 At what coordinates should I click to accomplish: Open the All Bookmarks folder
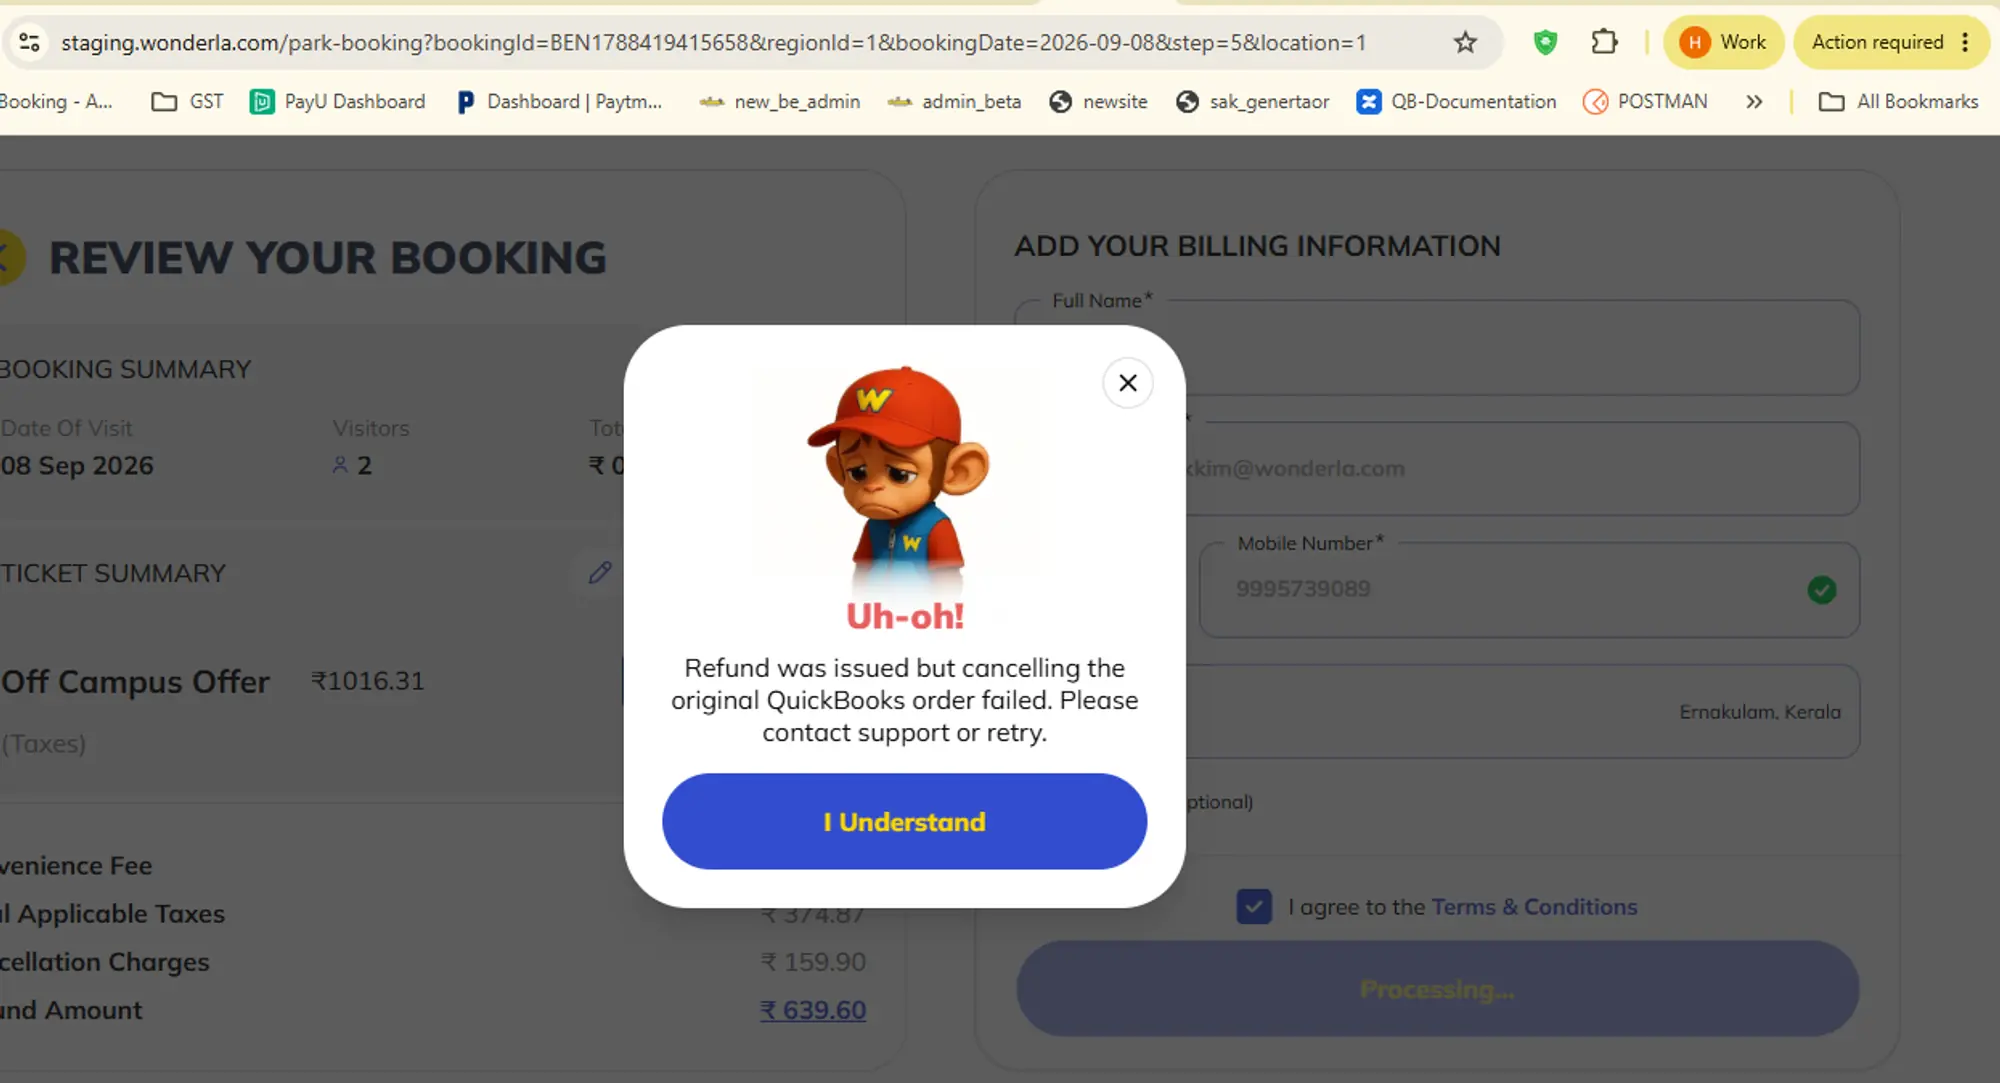click(1898, 101)
